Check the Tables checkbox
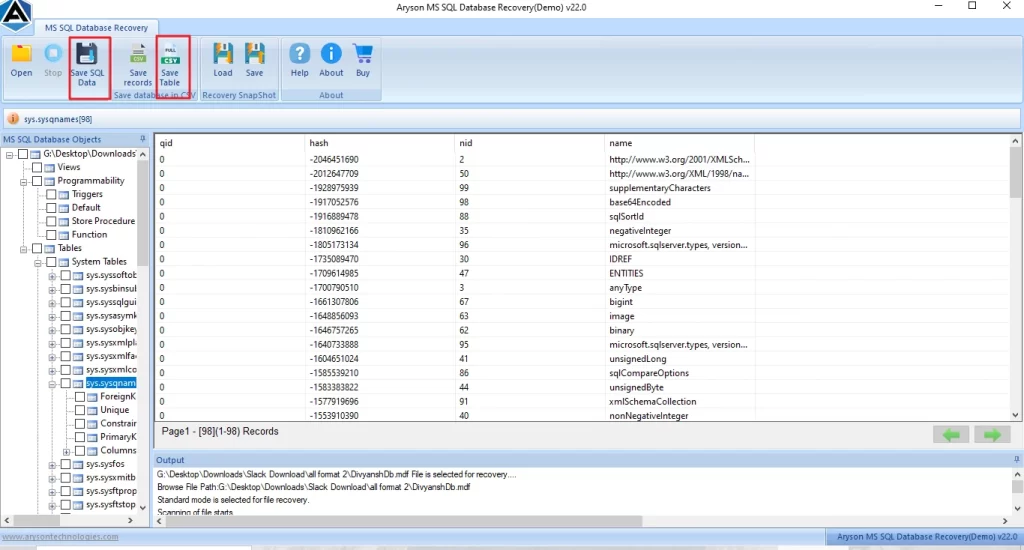 37,248
